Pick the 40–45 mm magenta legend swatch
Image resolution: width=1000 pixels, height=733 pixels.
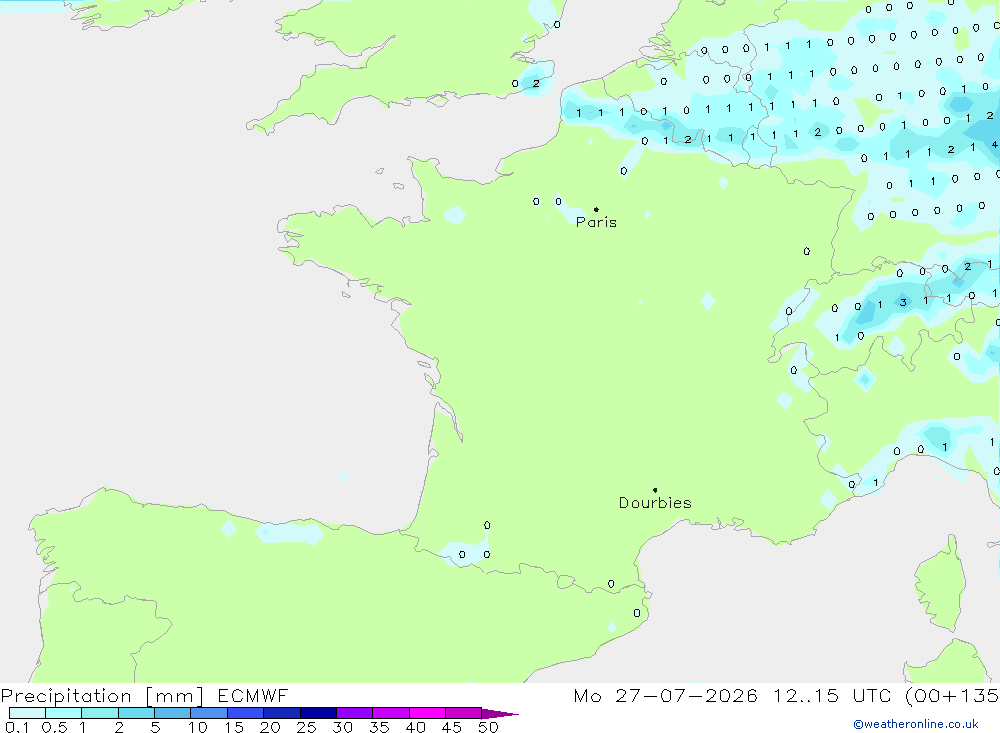(427, 713)
